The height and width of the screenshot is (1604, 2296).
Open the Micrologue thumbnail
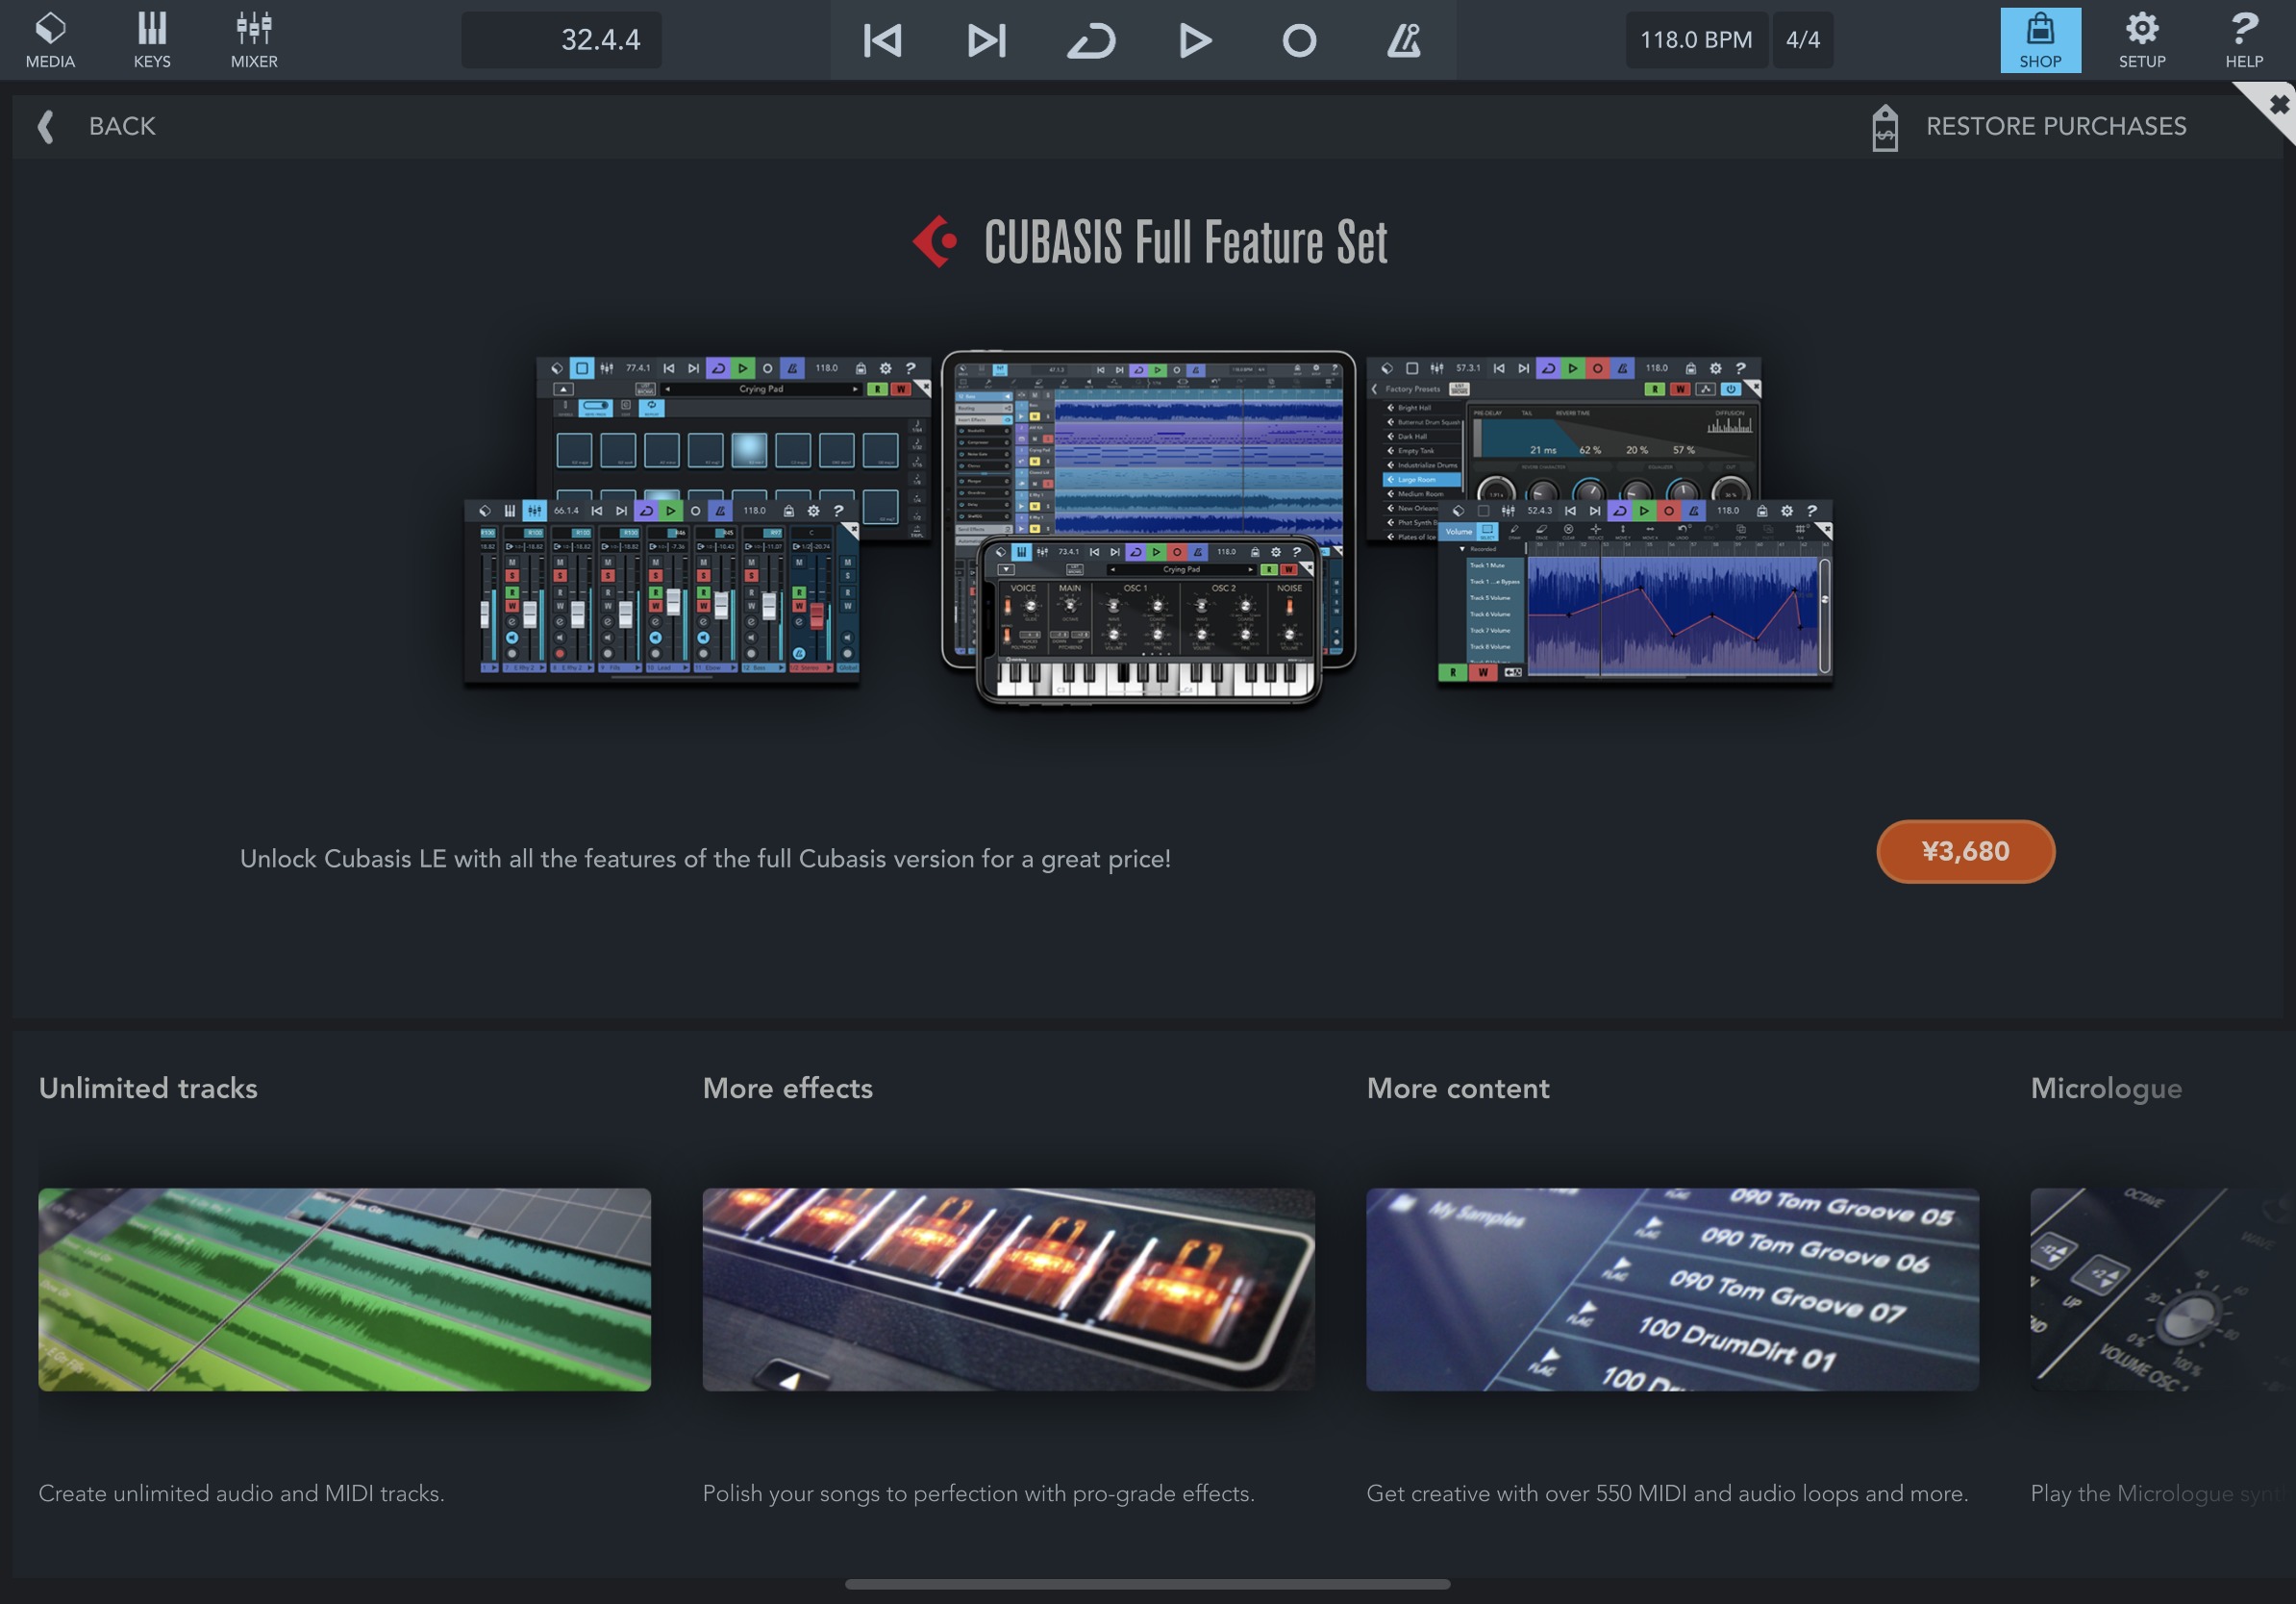(2163, 1289)
